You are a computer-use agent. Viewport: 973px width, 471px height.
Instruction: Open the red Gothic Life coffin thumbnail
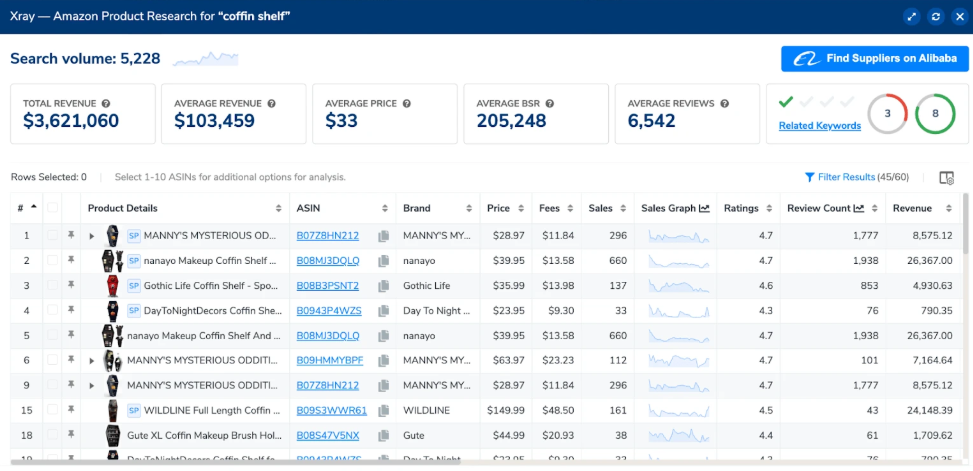pyautogui.click(x=112, y=285)
